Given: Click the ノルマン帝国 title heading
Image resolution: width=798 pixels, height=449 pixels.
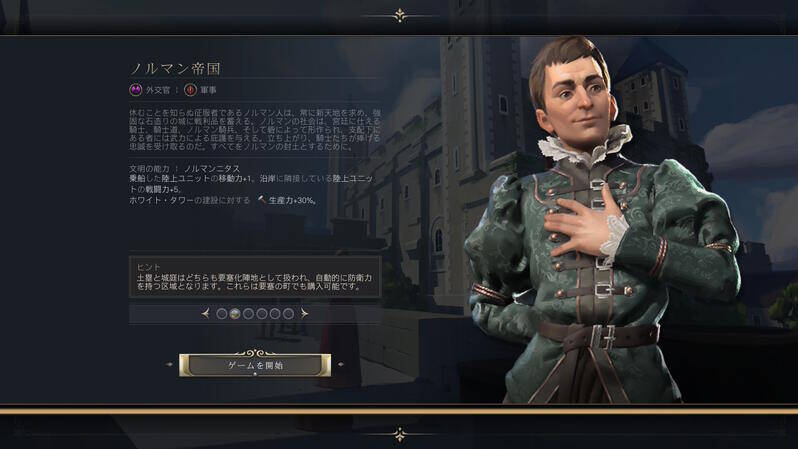Looking at the screenshot, I should (x=175, y=68).
